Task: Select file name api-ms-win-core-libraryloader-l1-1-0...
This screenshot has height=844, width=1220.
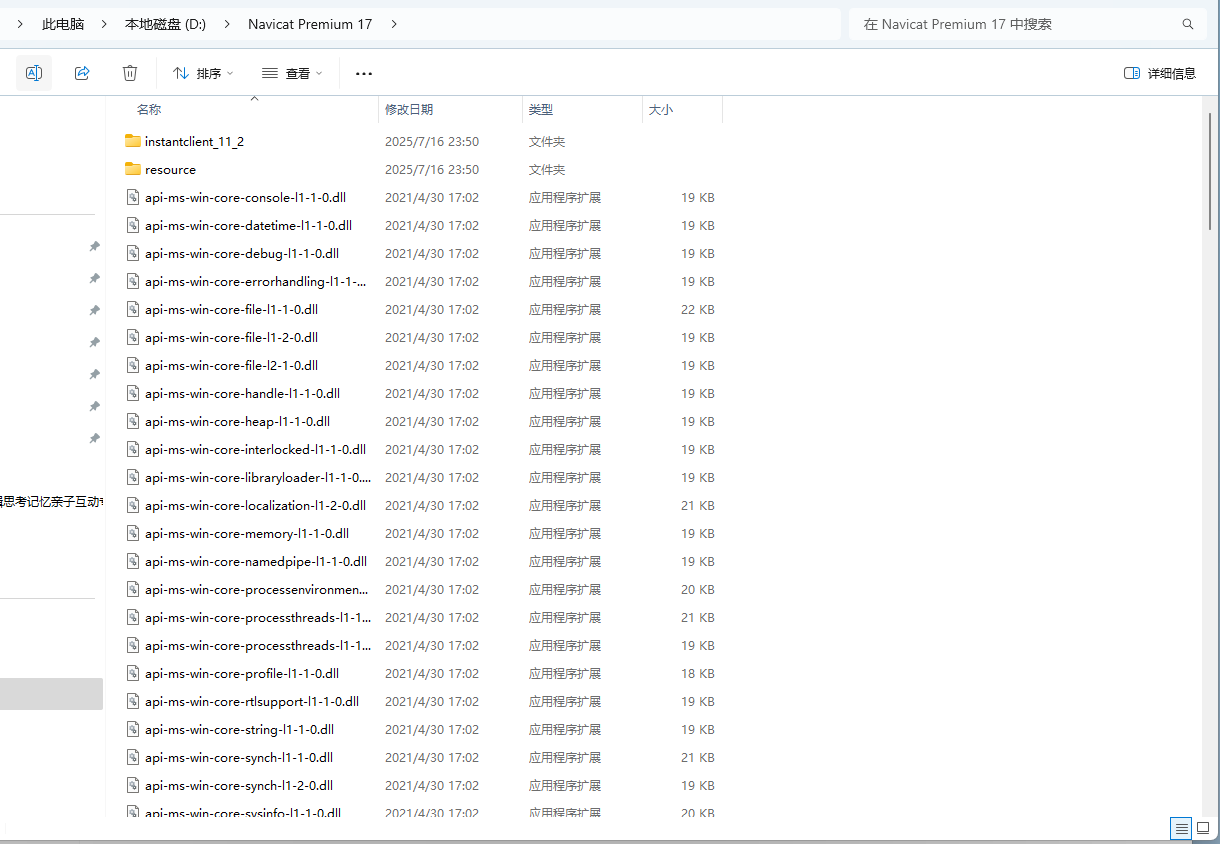Action: tap(258, 477)
